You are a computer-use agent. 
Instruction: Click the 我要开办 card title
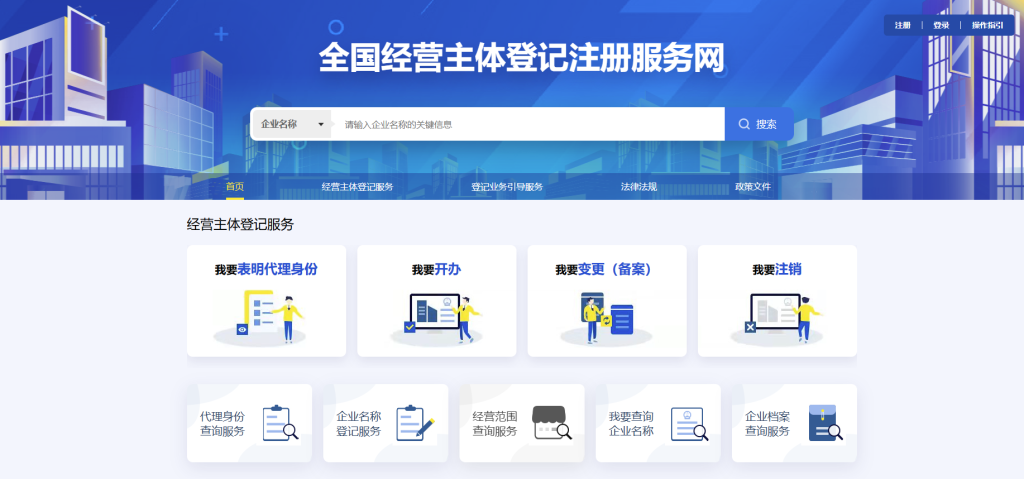(x=436, y=269)
